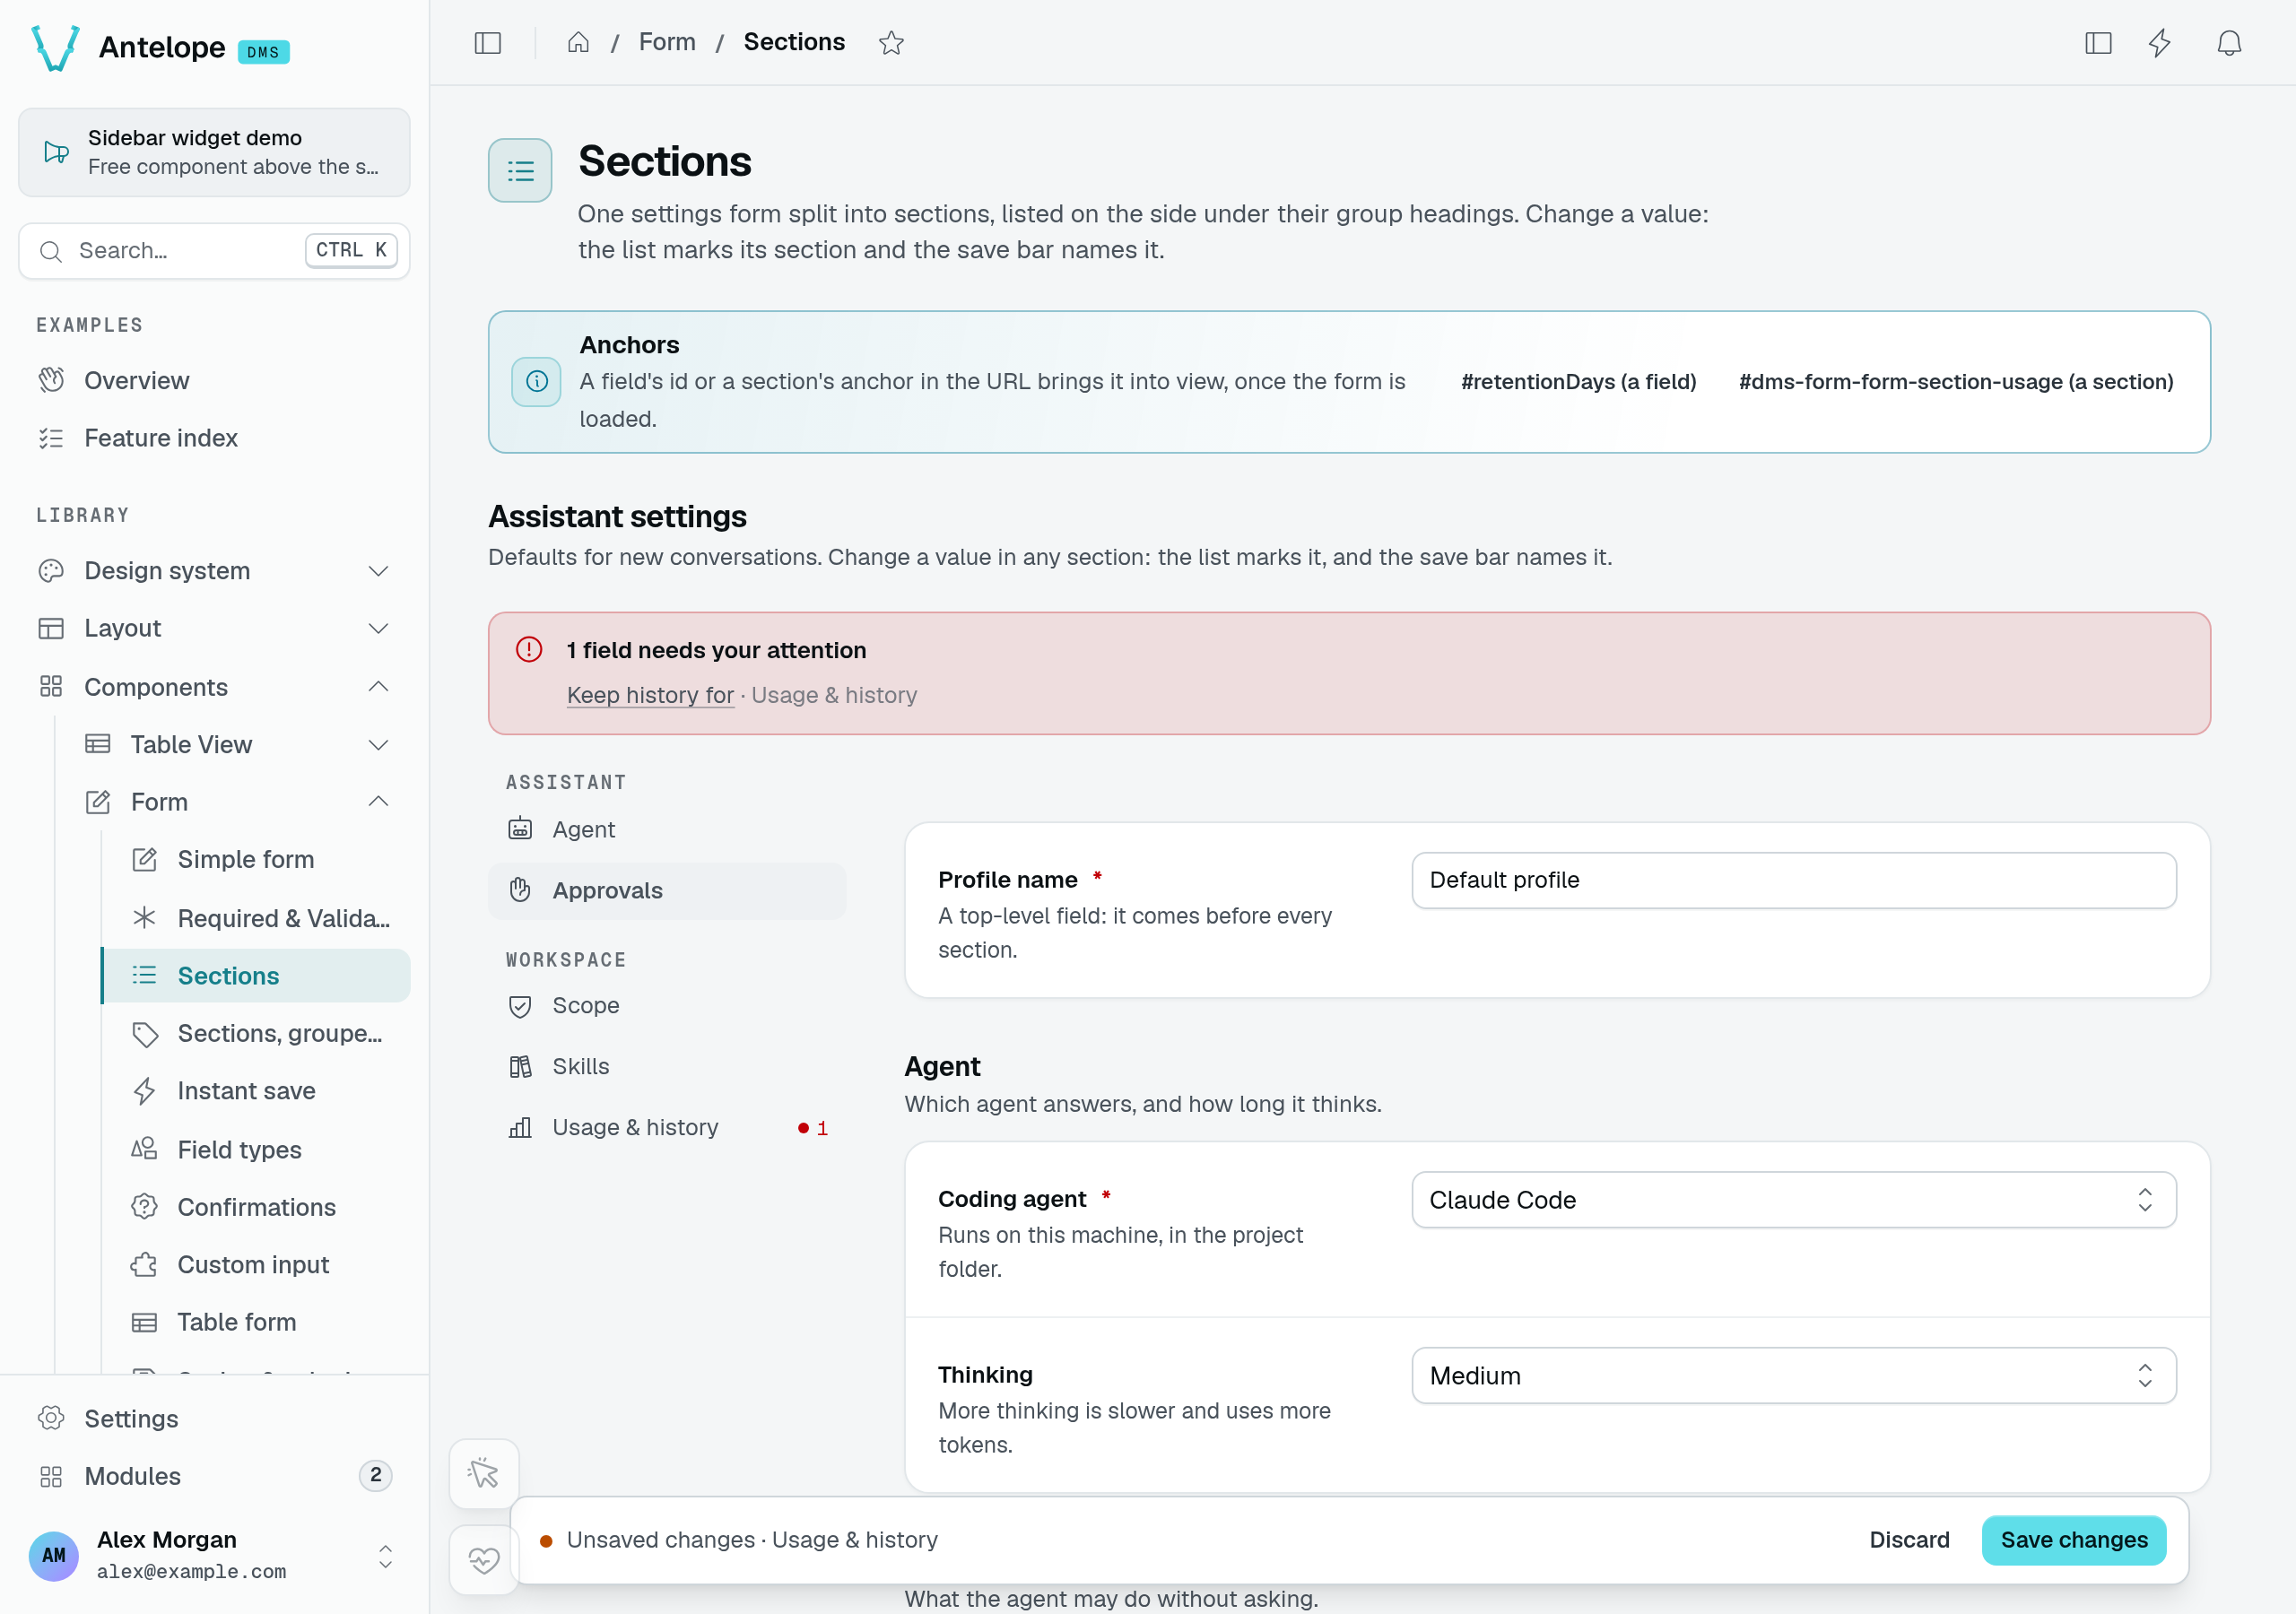
Task: Open the Simple form page
Action: pos(256,859)
